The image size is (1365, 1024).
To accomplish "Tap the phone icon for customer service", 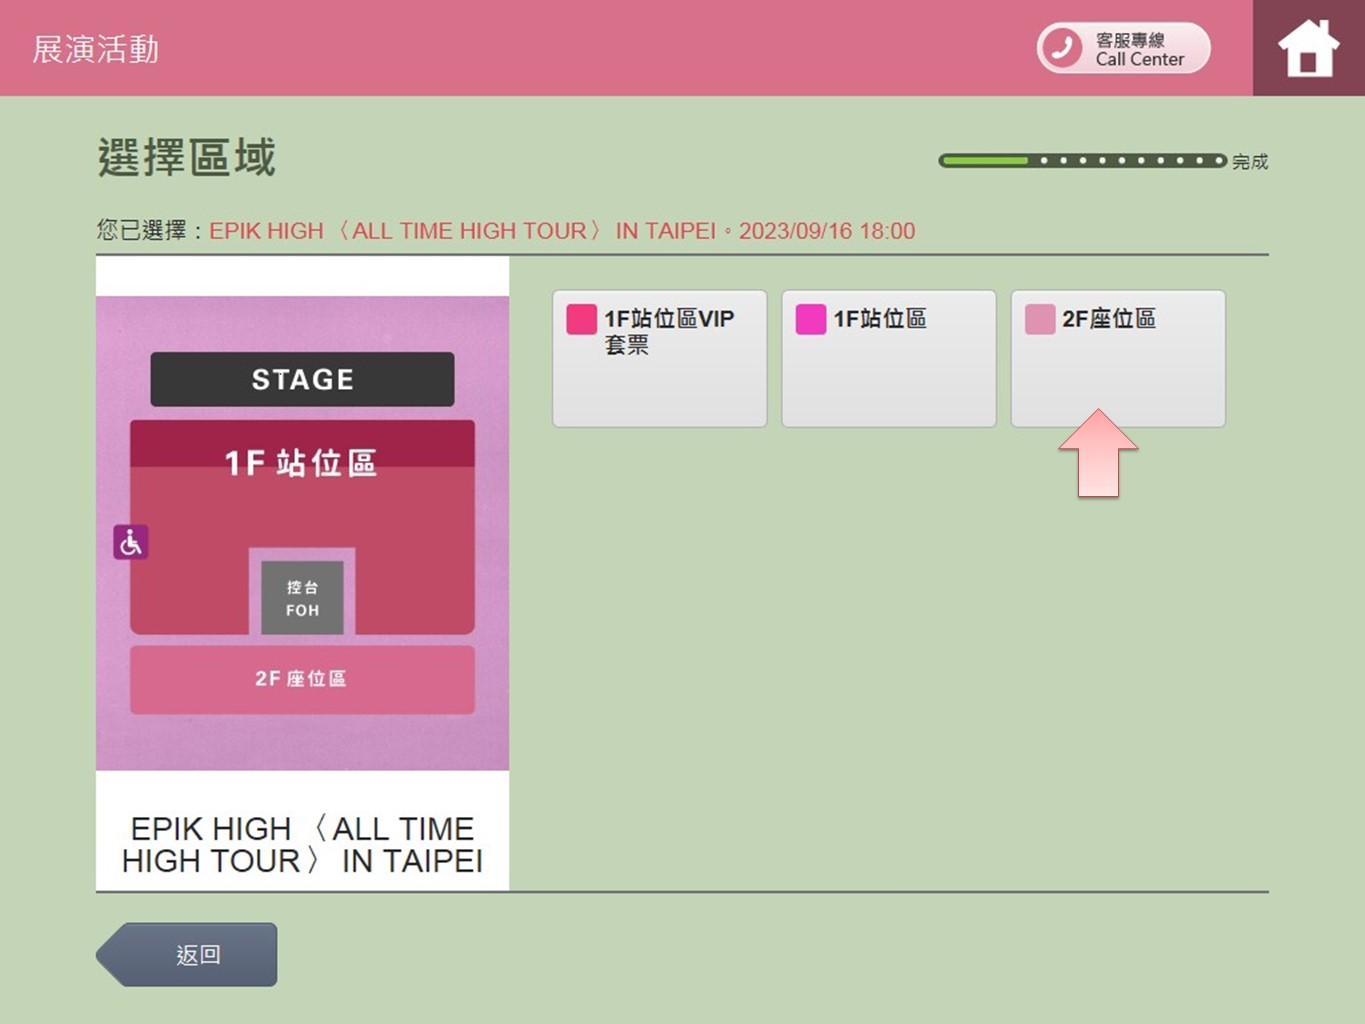I will [1062, 48].
